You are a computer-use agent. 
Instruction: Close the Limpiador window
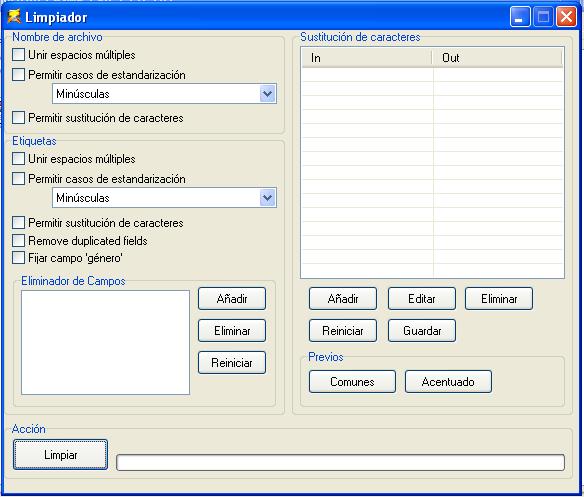pyautogui.click(x=566, y=17)
